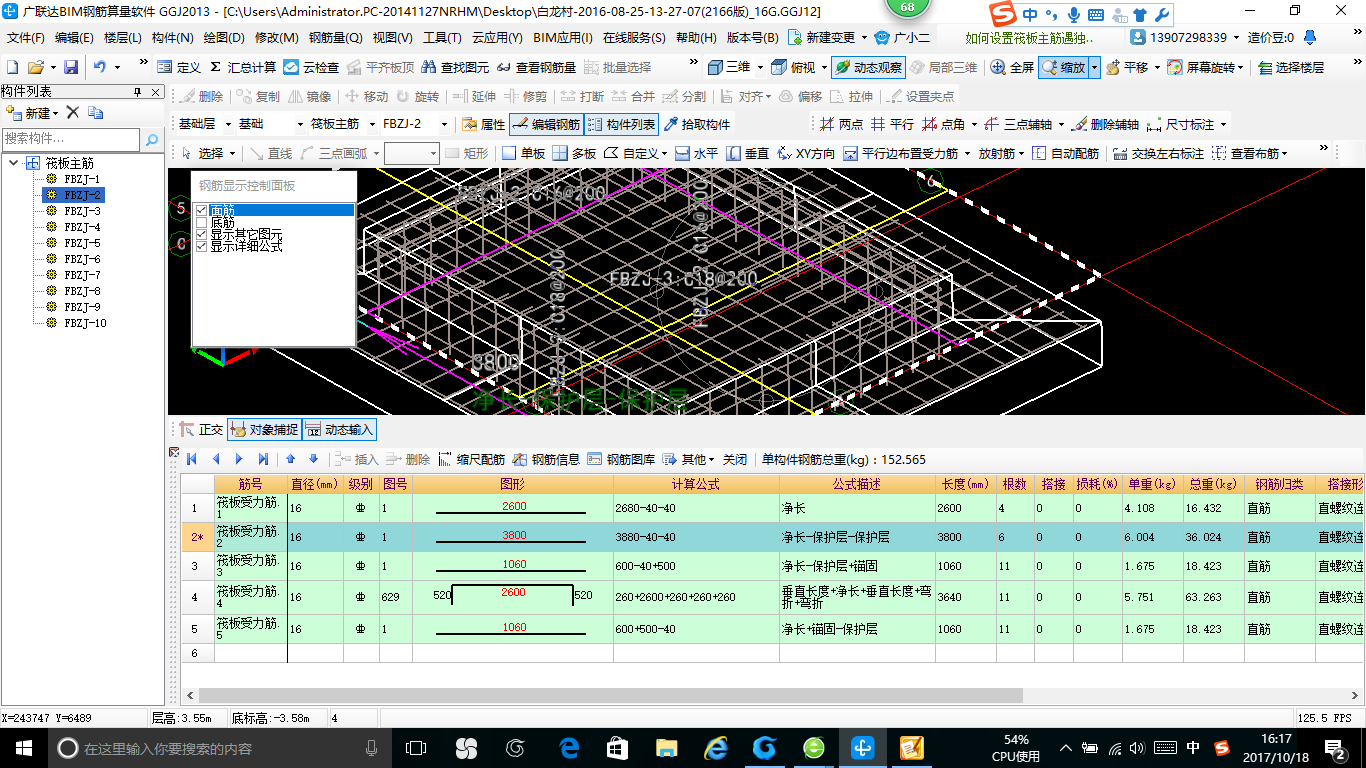The width and height of the screenshot is (1366, 768).
Task: Collapse 筏板主筋 tree node
Action: tap(14, 163)
